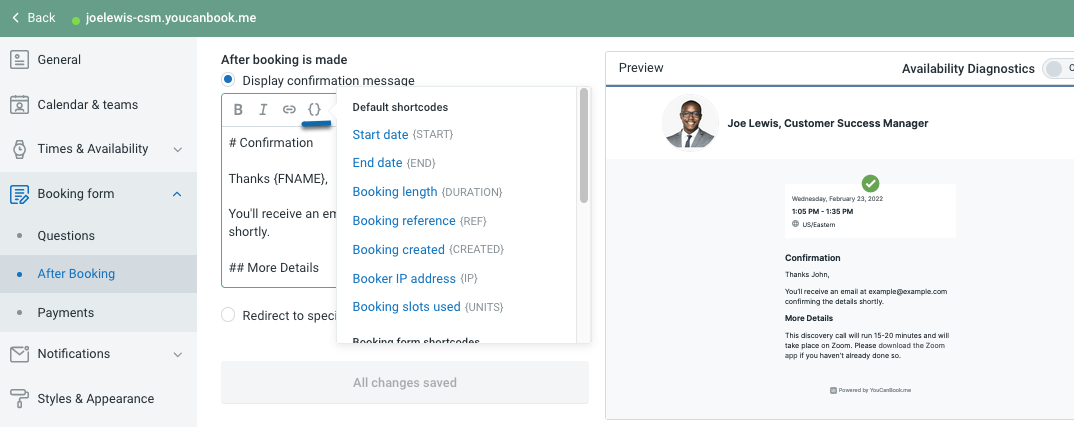Click the insert link icon
The width and height of the screenshot is (1074, 427).
pyautogui.click(x=289, y=110)
